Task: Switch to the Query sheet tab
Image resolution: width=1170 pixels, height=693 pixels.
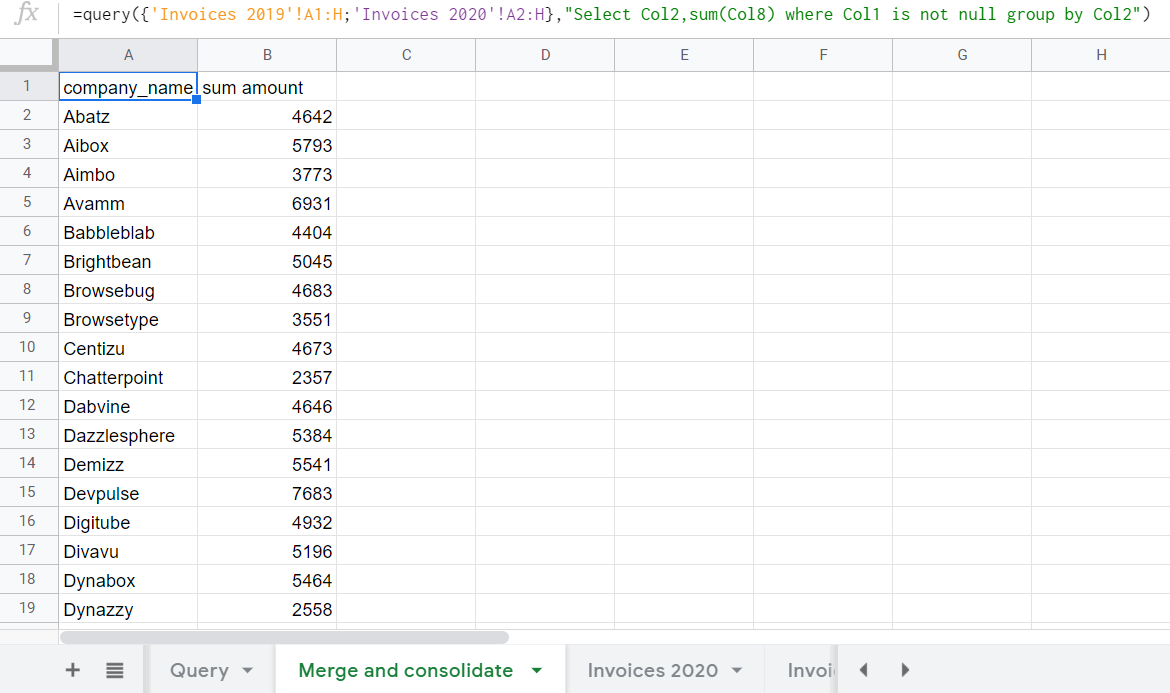Action: tap(200, 670)
